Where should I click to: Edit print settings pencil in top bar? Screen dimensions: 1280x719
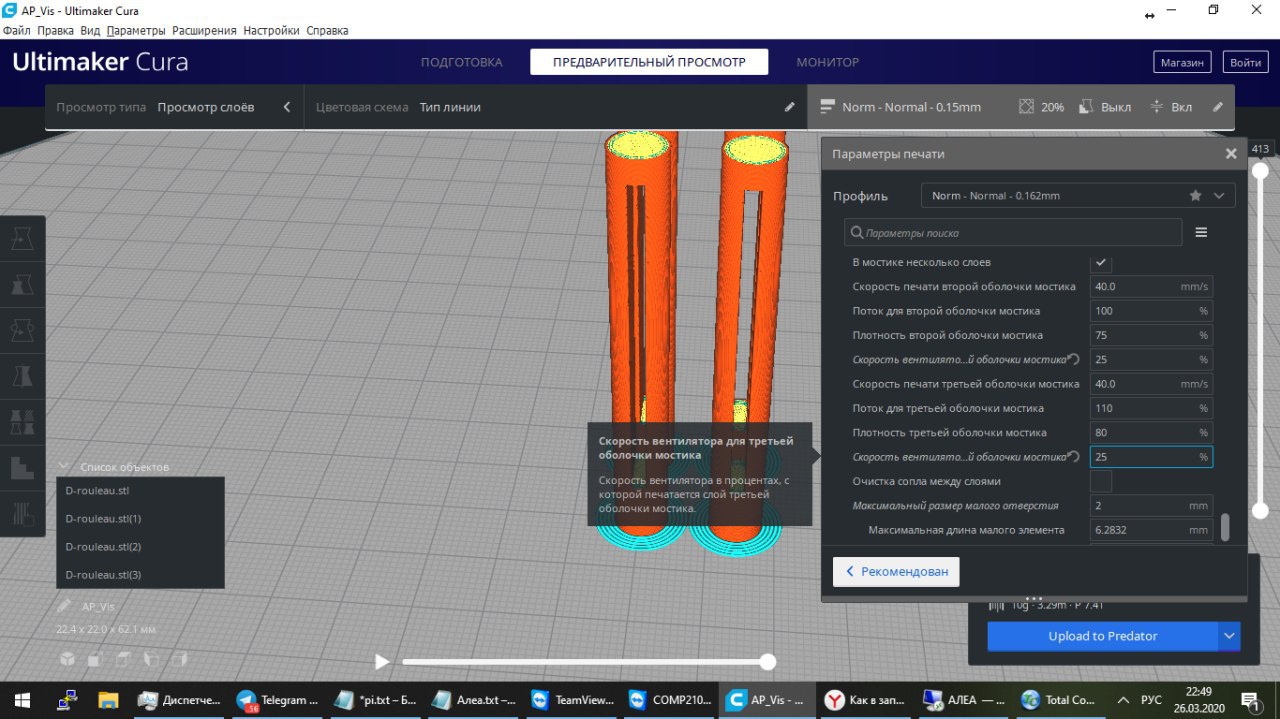point(1217,107)
